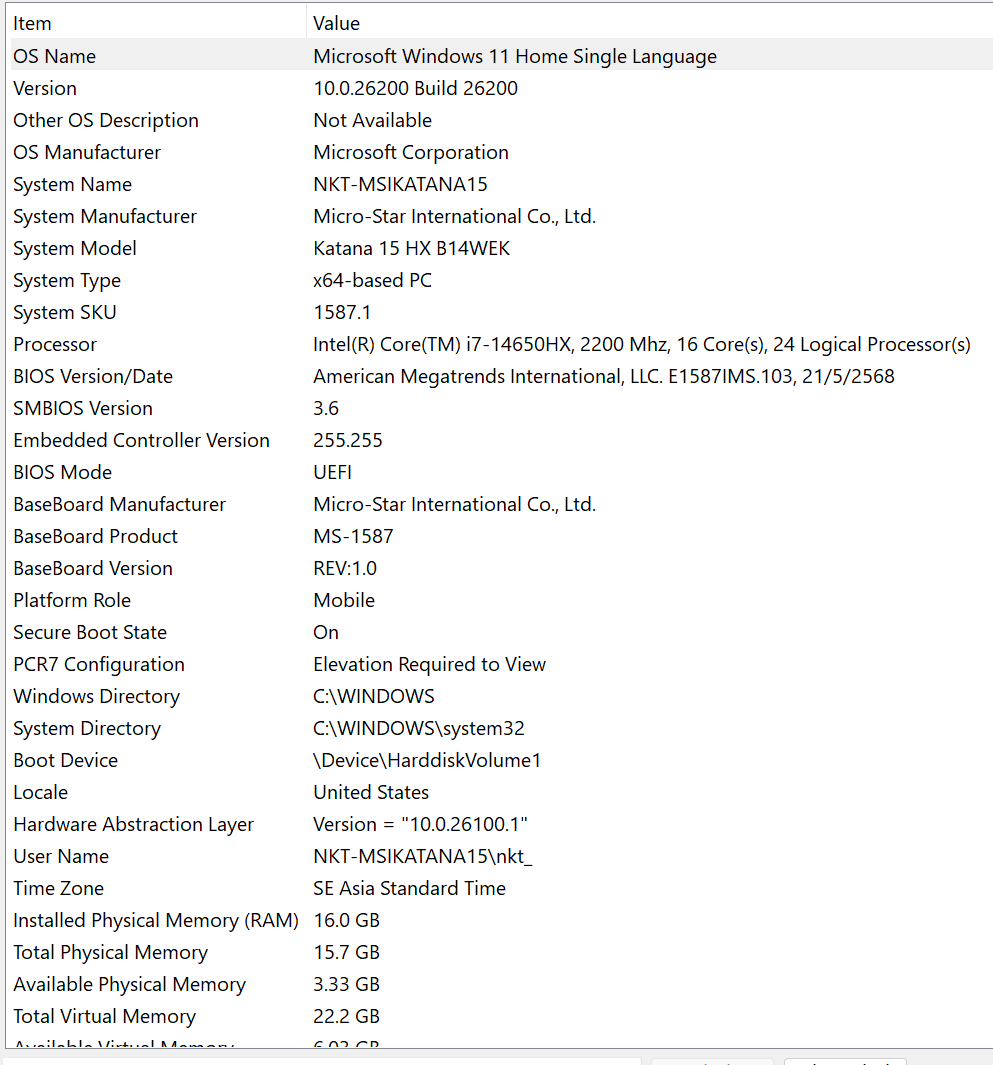
Task: Click the 'x64-based PC' value
Action: 372,280
